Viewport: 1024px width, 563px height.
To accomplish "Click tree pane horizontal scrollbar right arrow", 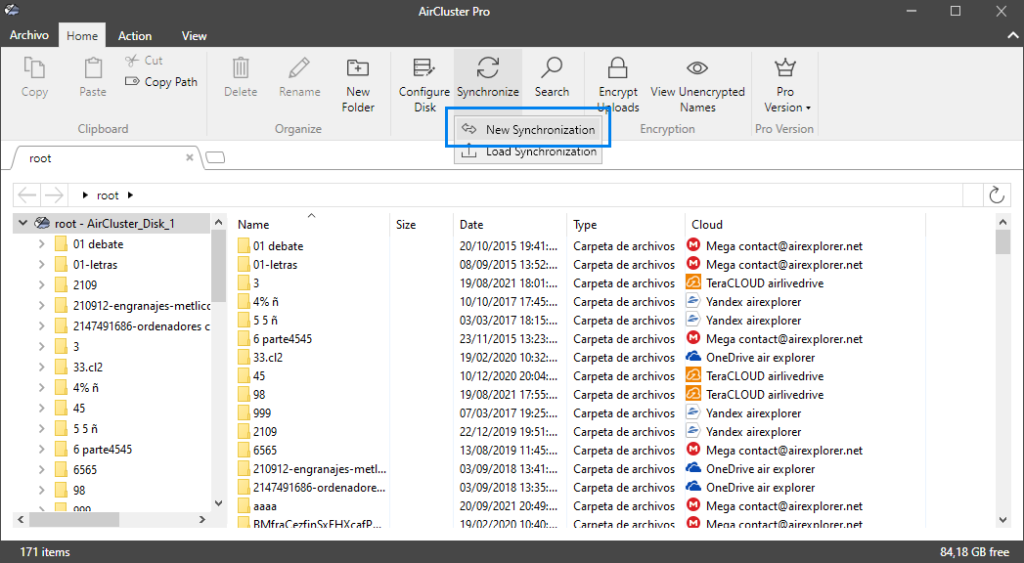I will tap(202, 519).
